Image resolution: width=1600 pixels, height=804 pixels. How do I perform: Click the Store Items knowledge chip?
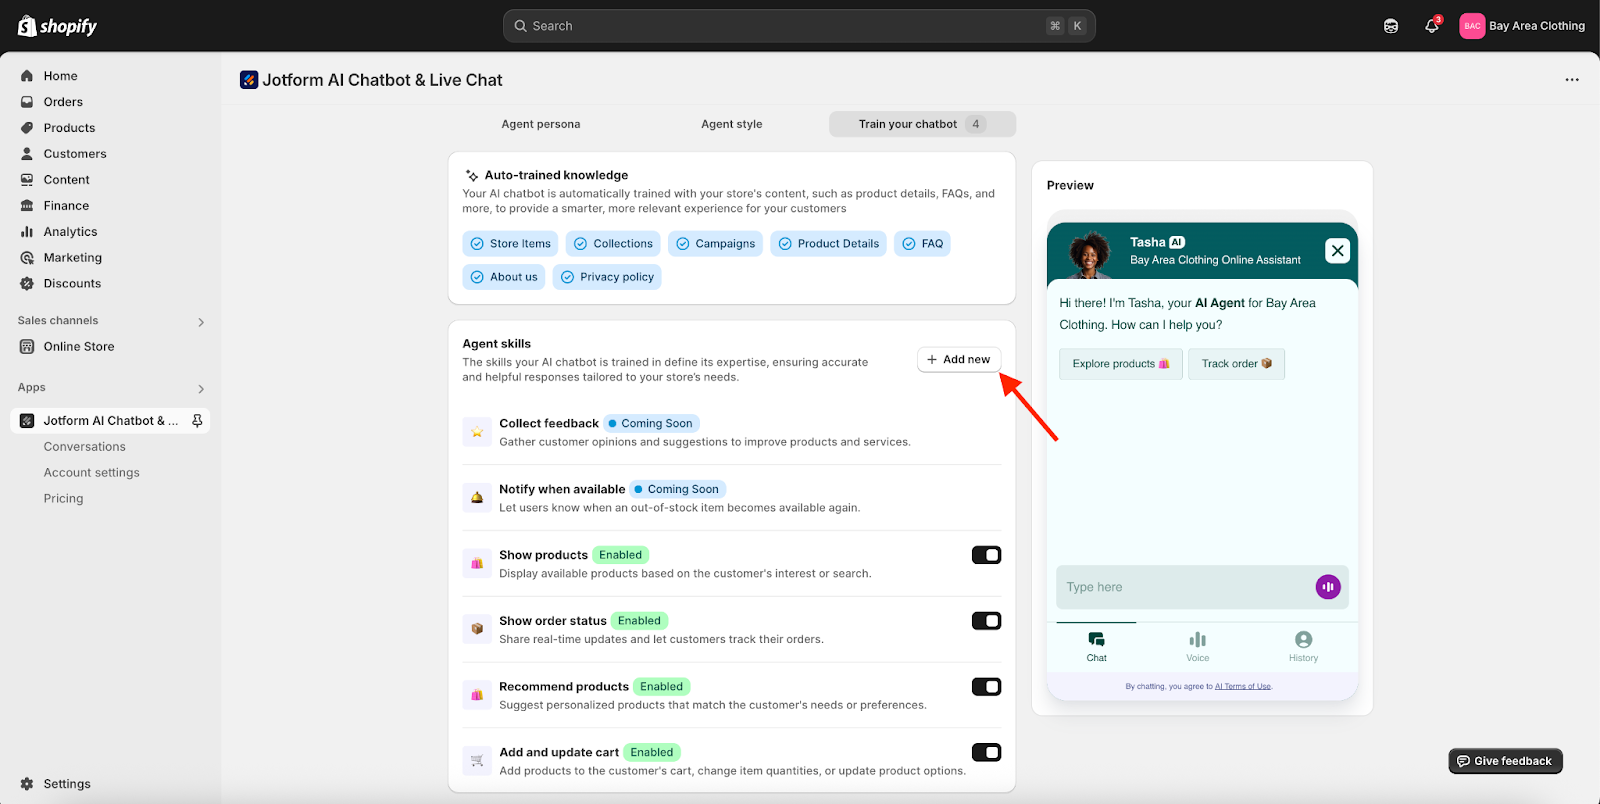(510, 244)
